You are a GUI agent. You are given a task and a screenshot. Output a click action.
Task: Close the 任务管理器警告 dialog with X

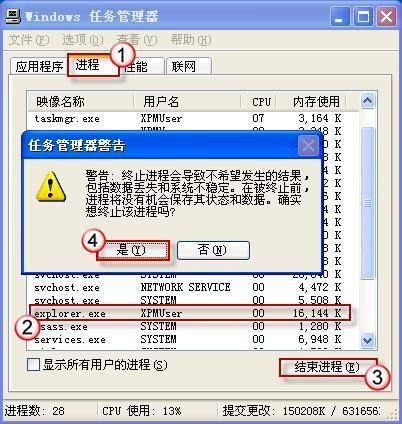(x=308, y=145)
